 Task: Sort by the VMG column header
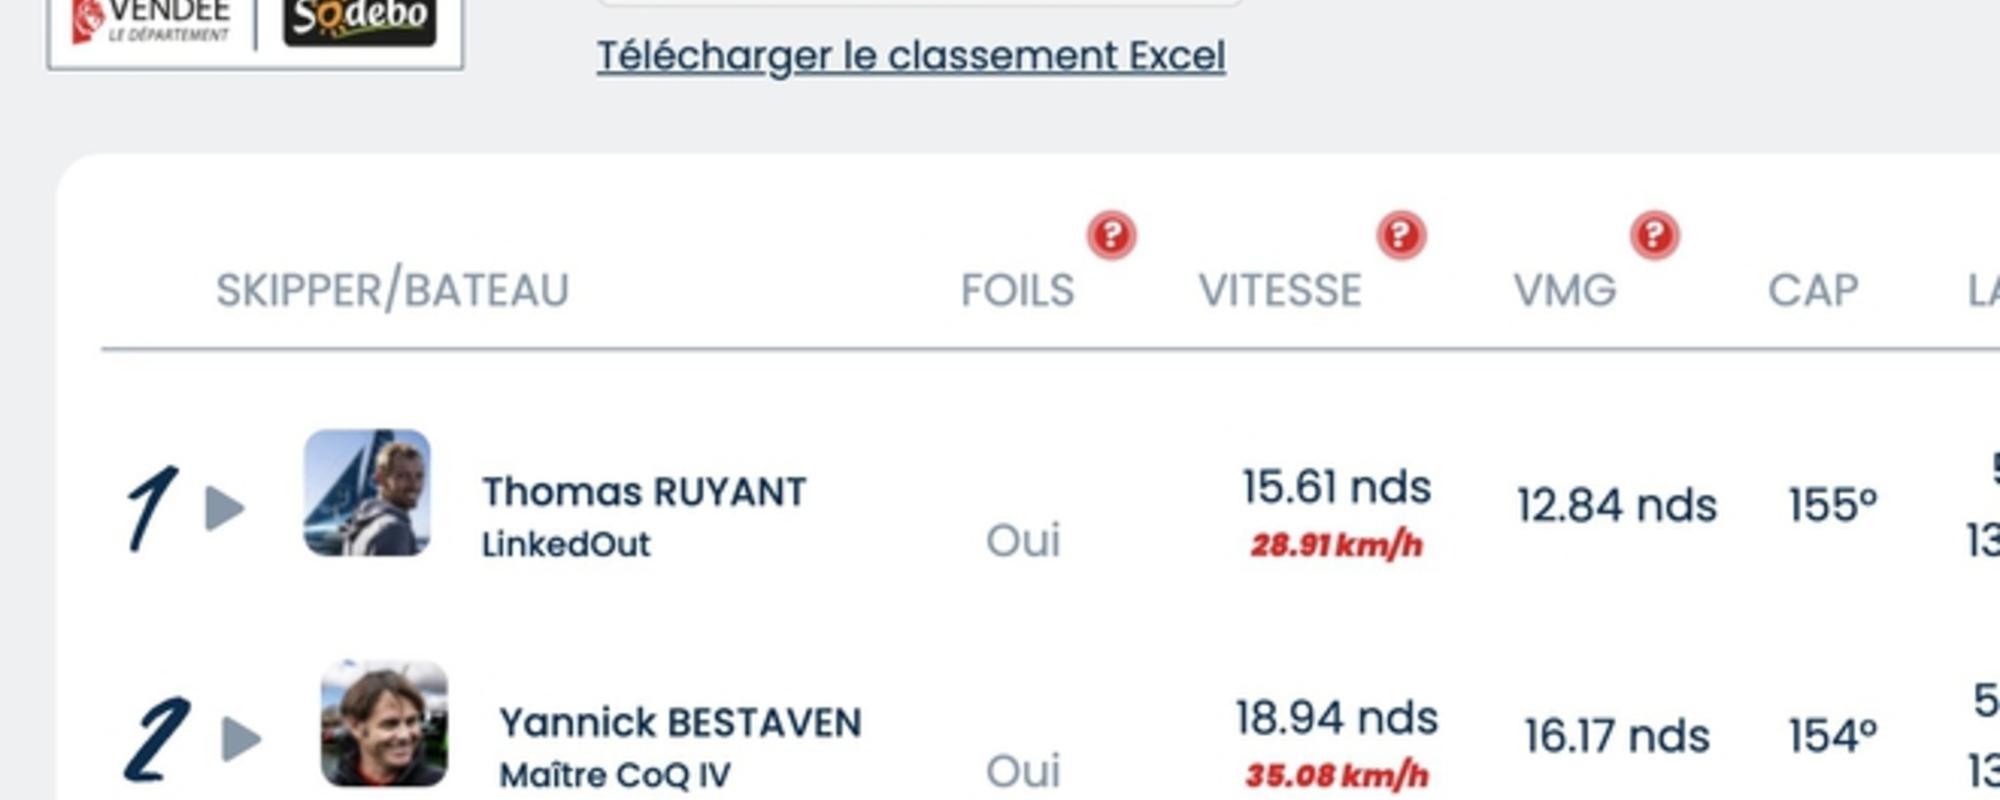point(1565,291)
